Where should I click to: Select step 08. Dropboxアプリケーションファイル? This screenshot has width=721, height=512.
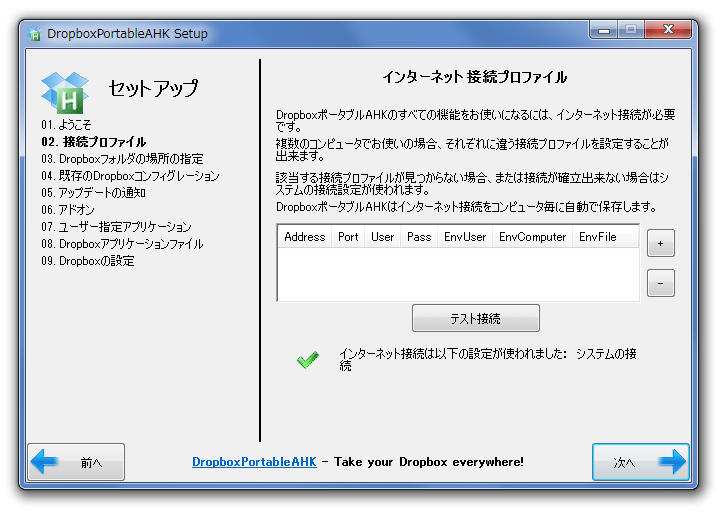[x=122, y=244]
